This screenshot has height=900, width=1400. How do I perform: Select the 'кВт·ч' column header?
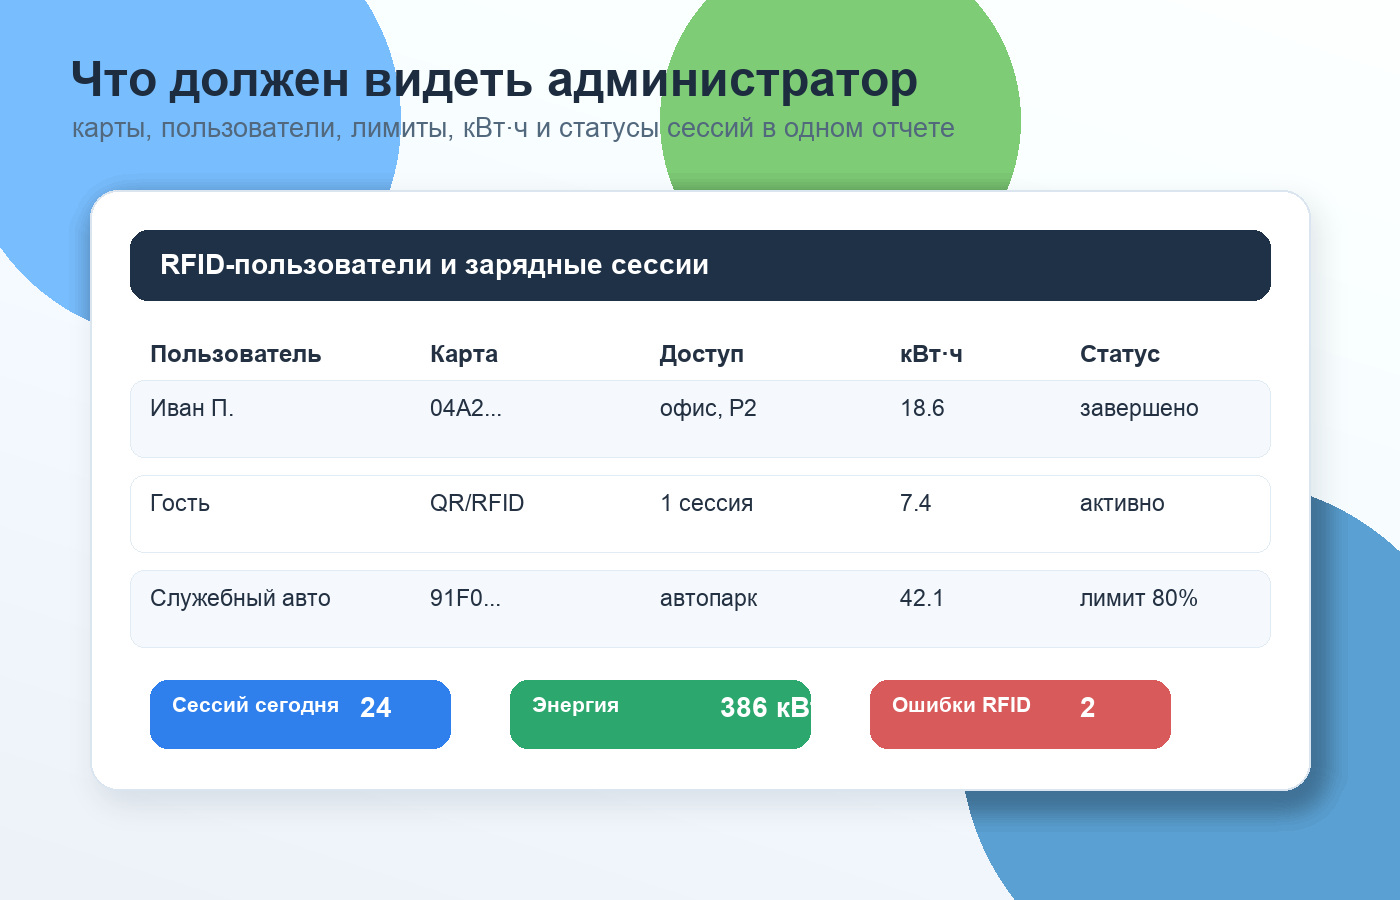pos(931,354)
